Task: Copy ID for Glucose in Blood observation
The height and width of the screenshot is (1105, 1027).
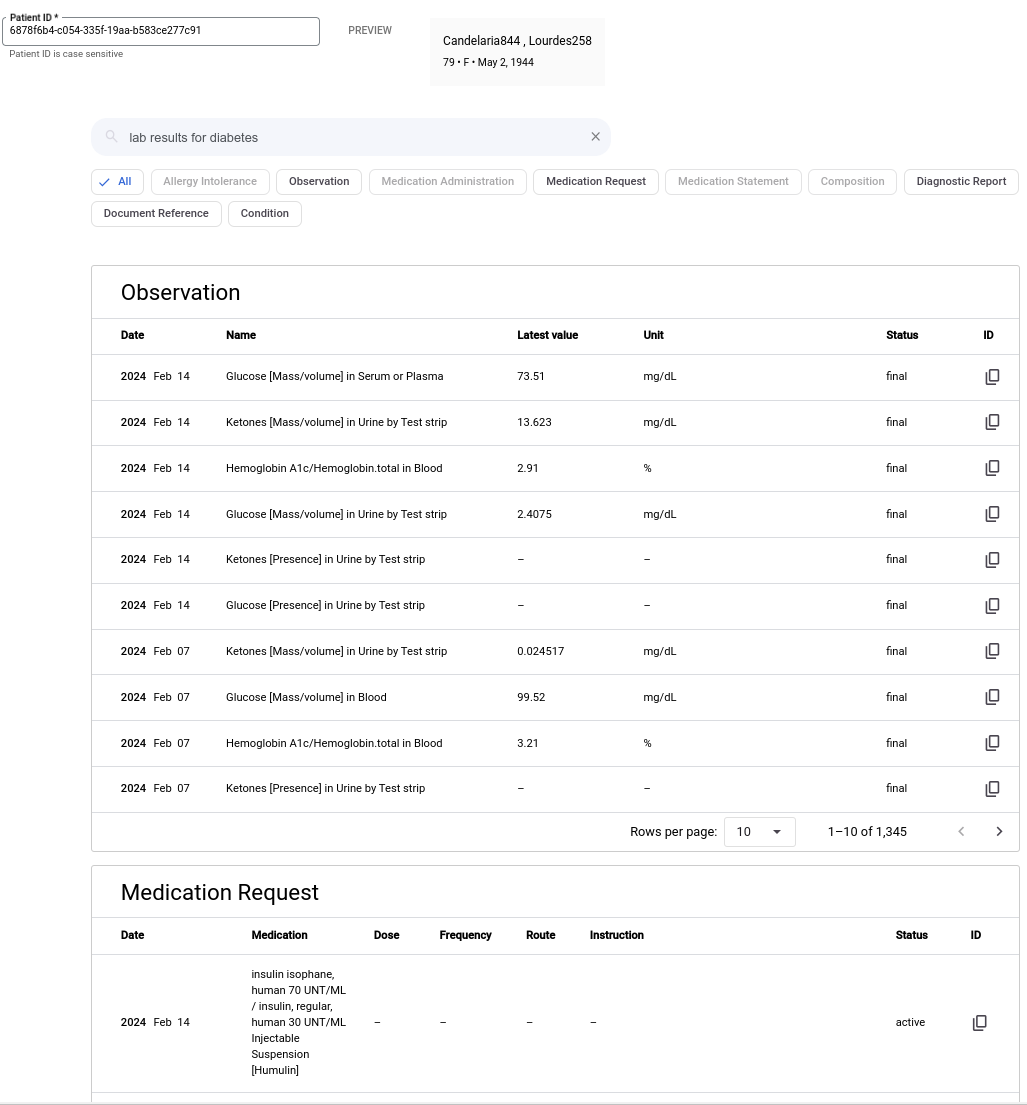Action: point(992,697)
